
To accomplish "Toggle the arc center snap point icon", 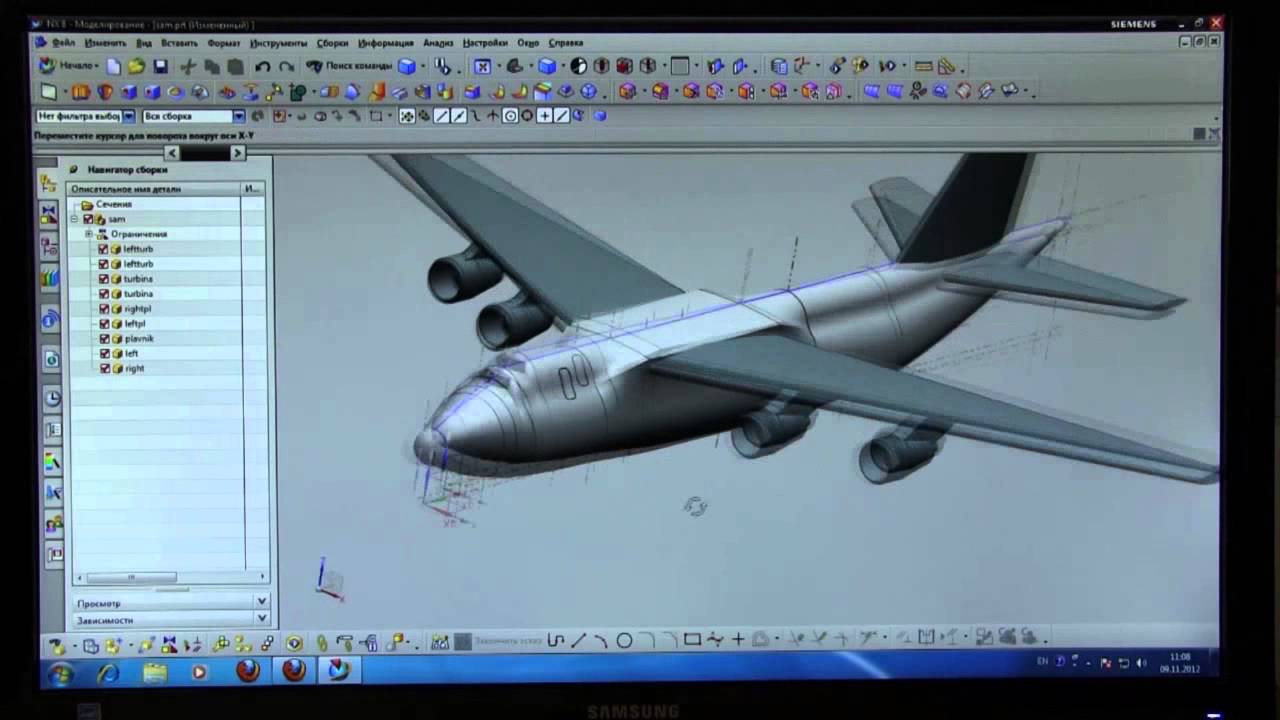I will tap(510, 116).
